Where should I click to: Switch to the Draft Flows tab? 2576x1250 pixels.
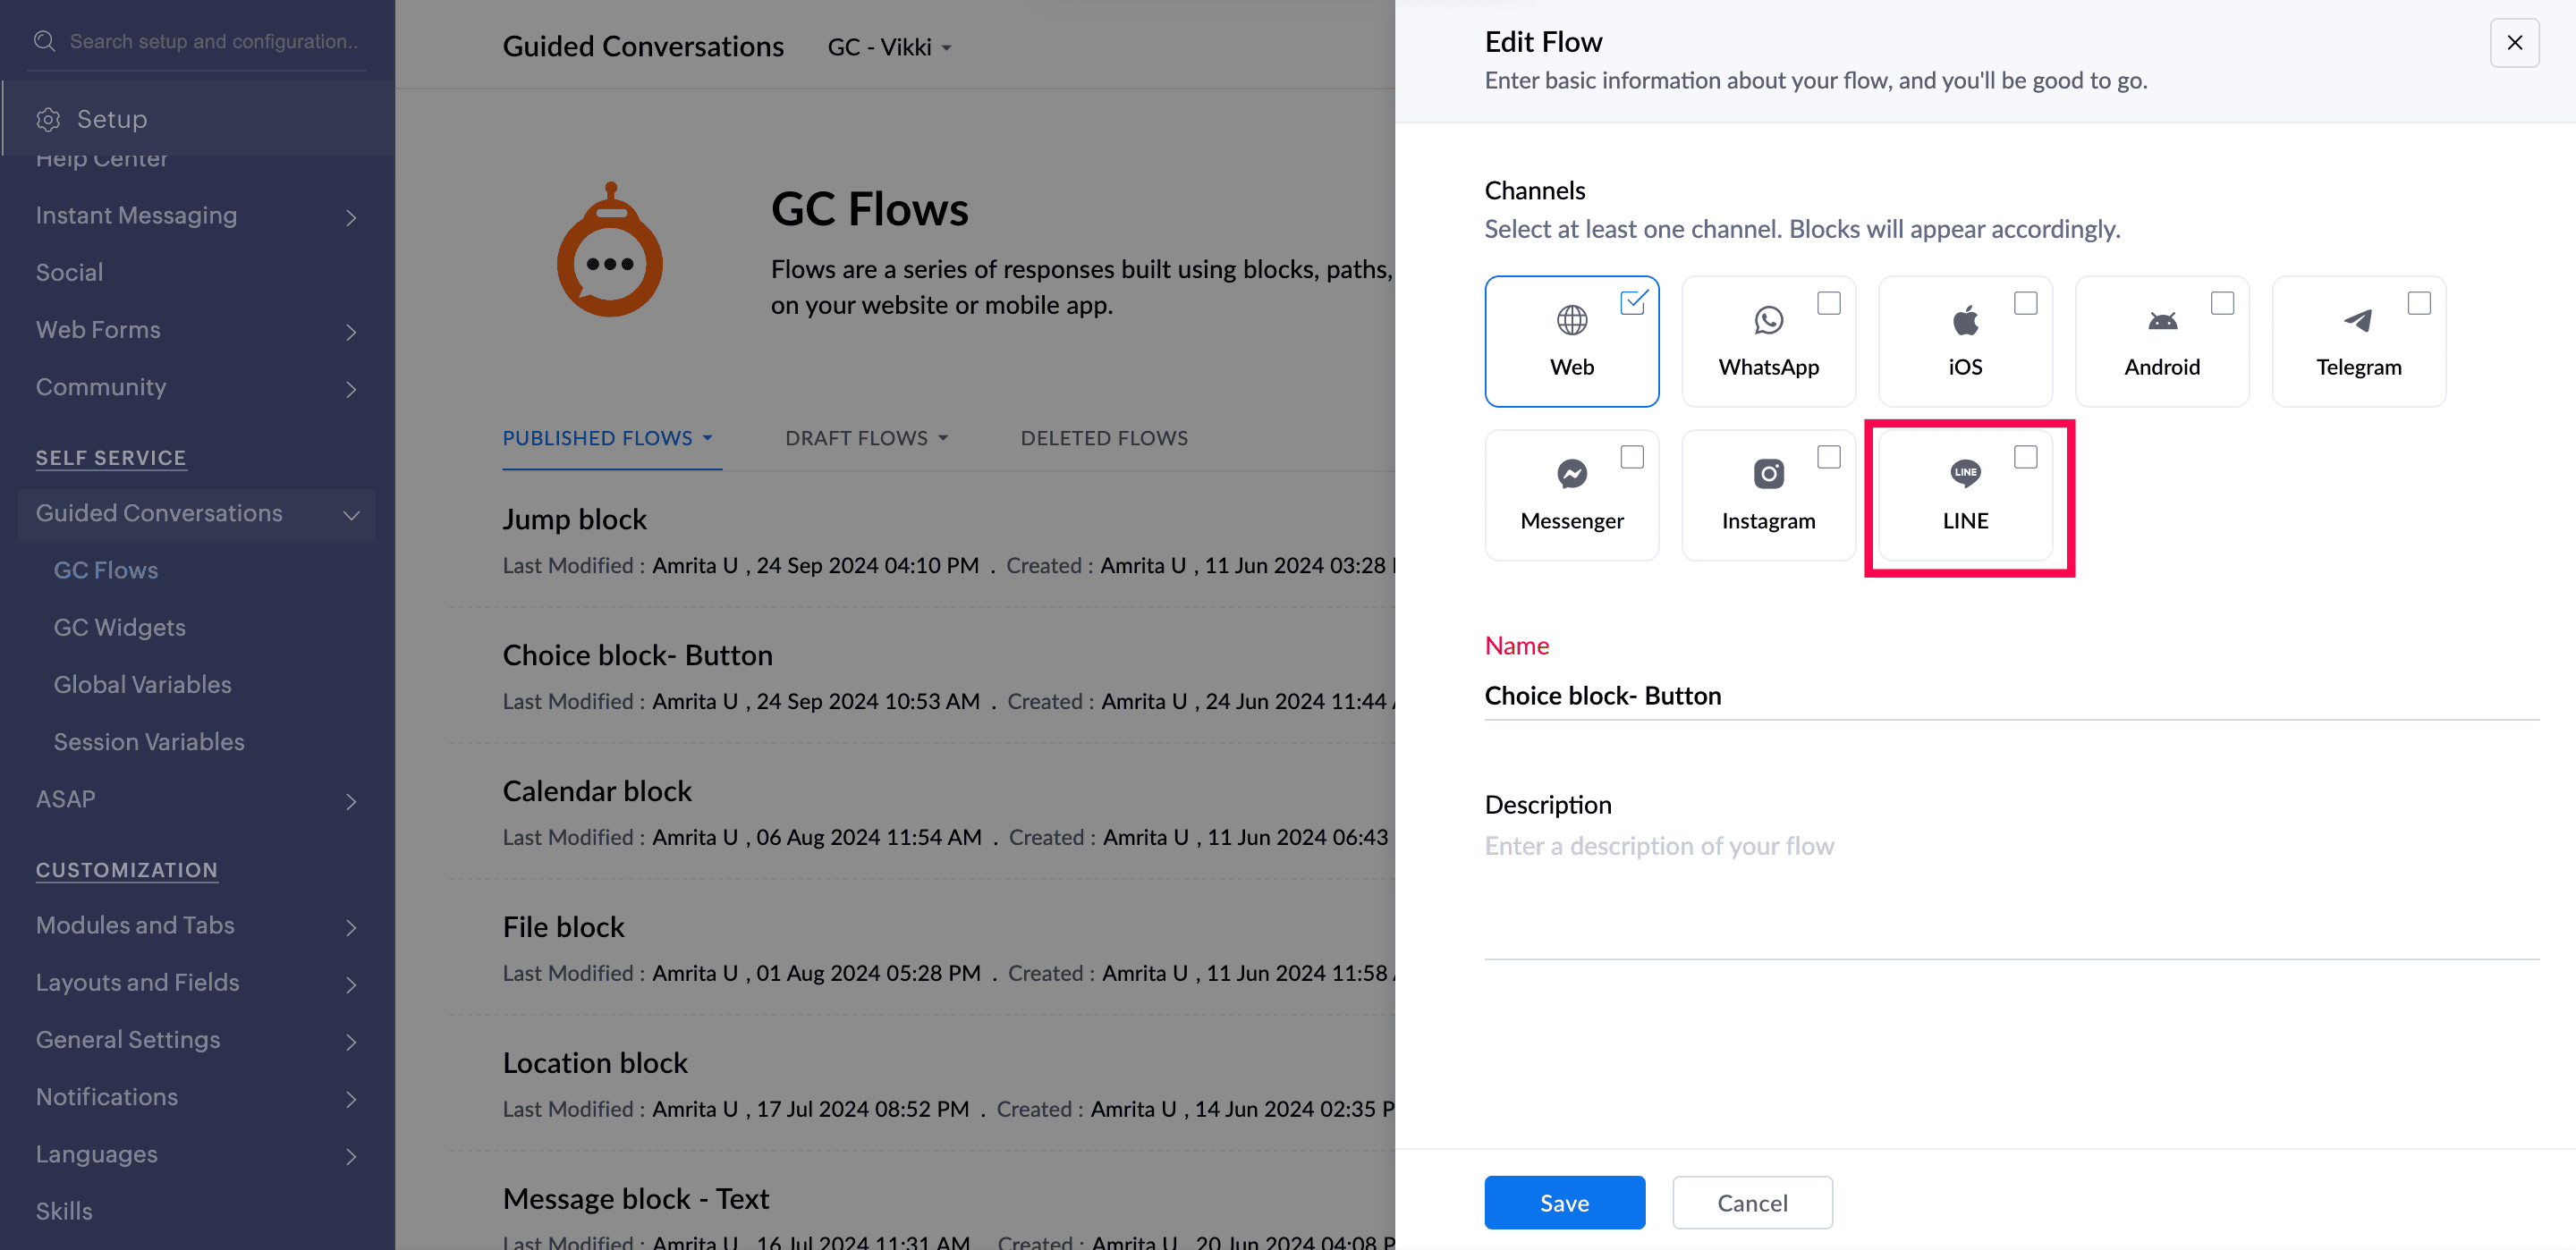pyautogui.click(x=866, y=438)
